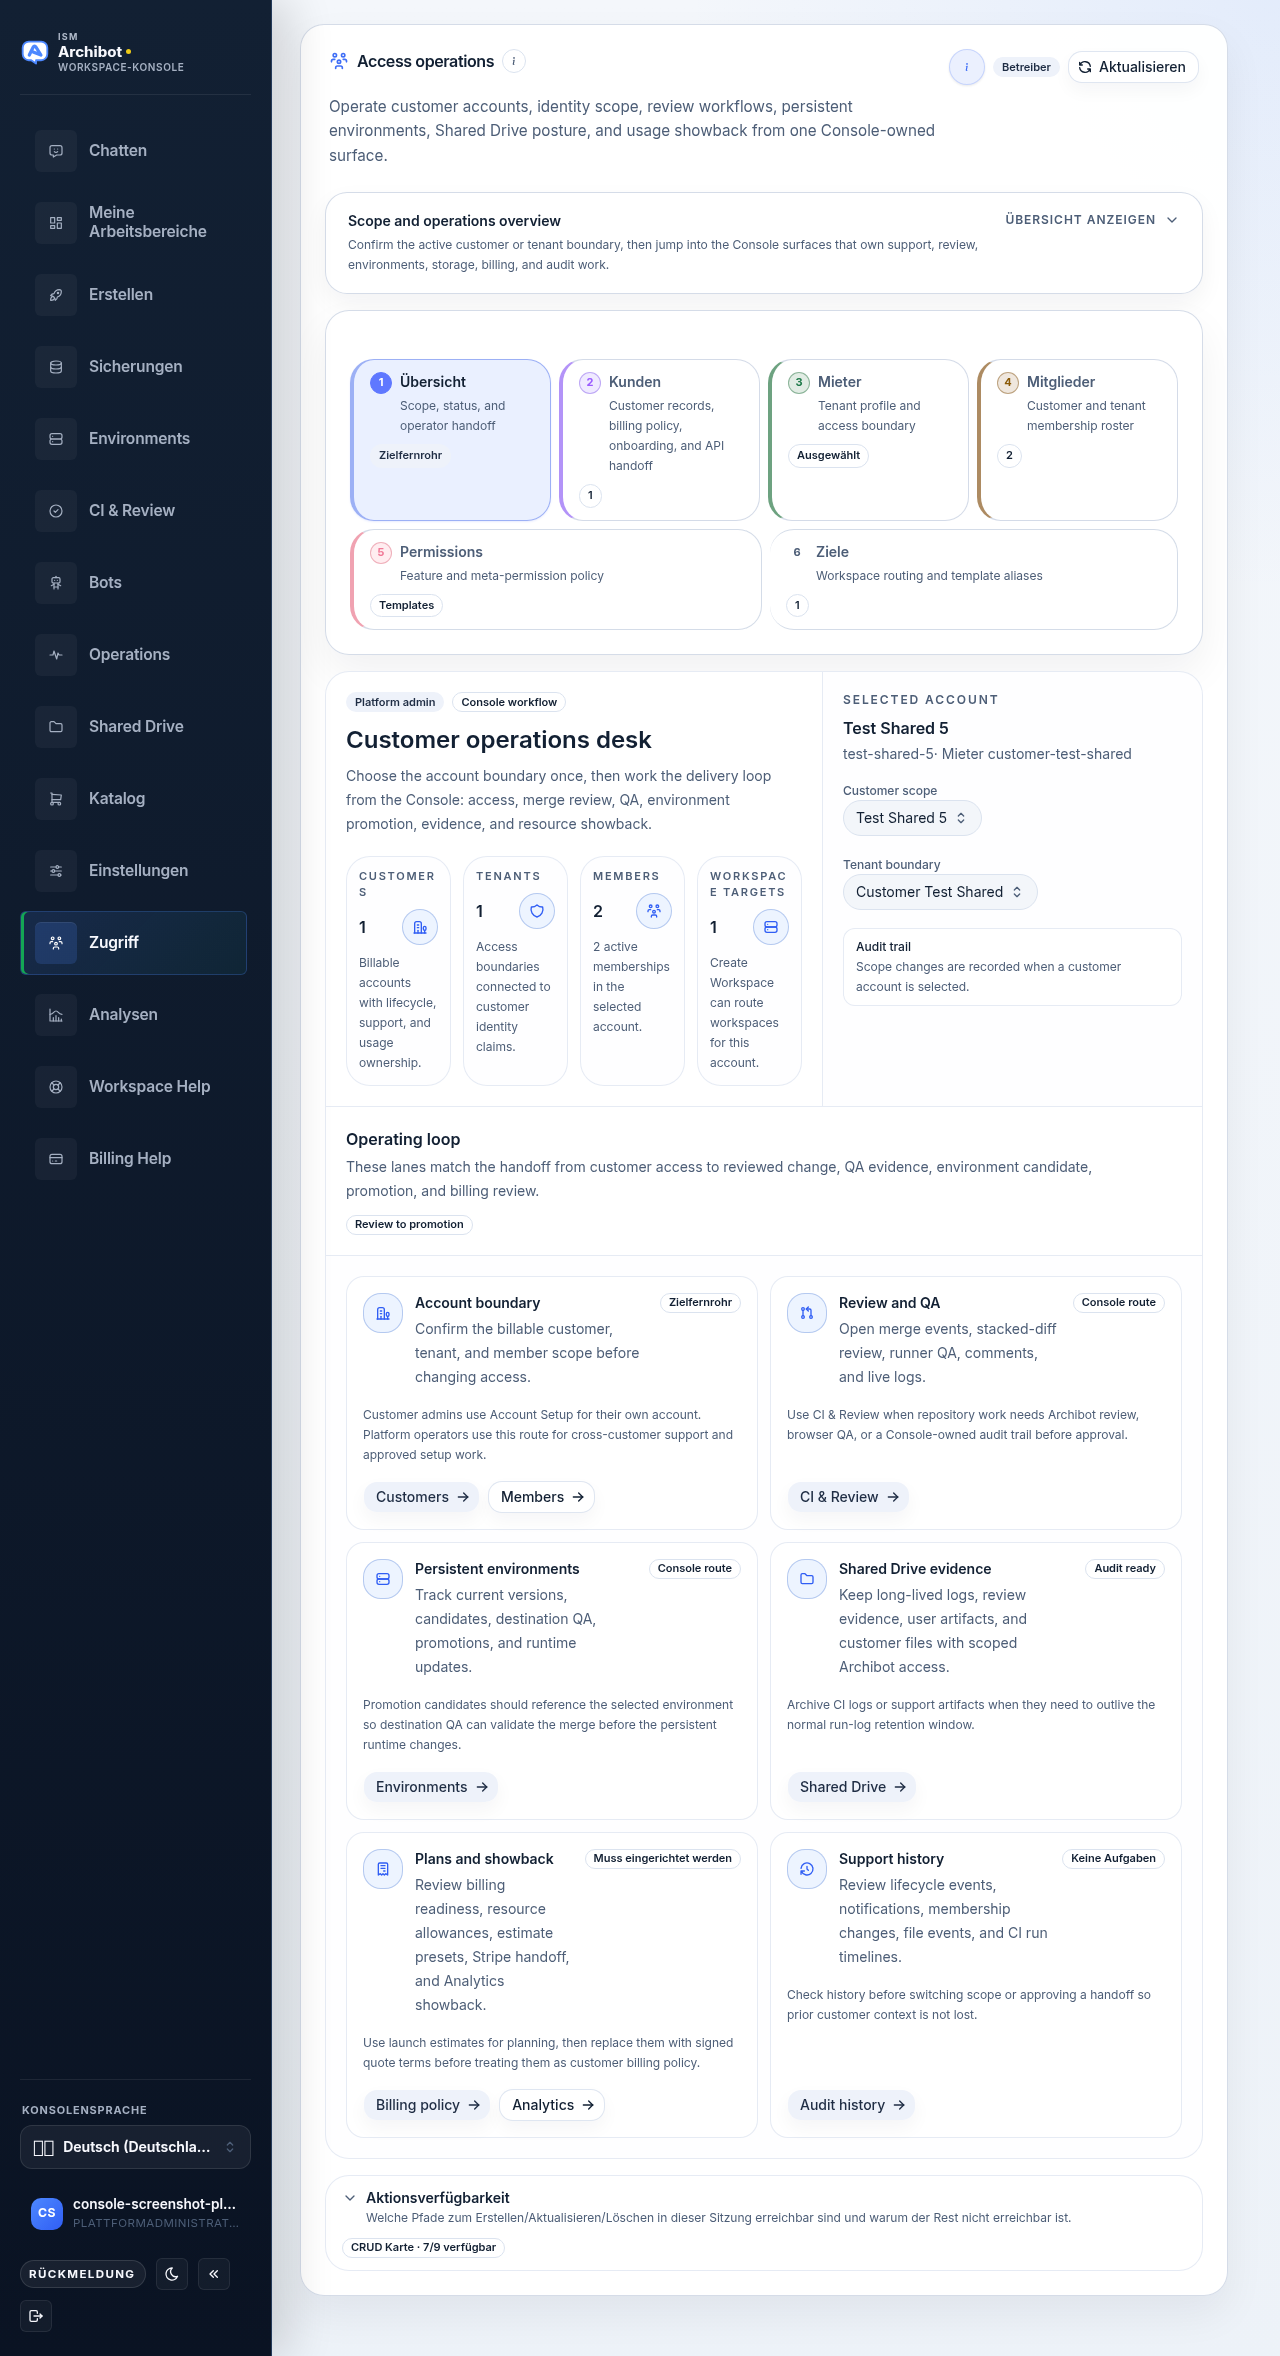Expand Übersicht anzeigen overview section
This screenshot has height=2356, width=1280.
1091,220
